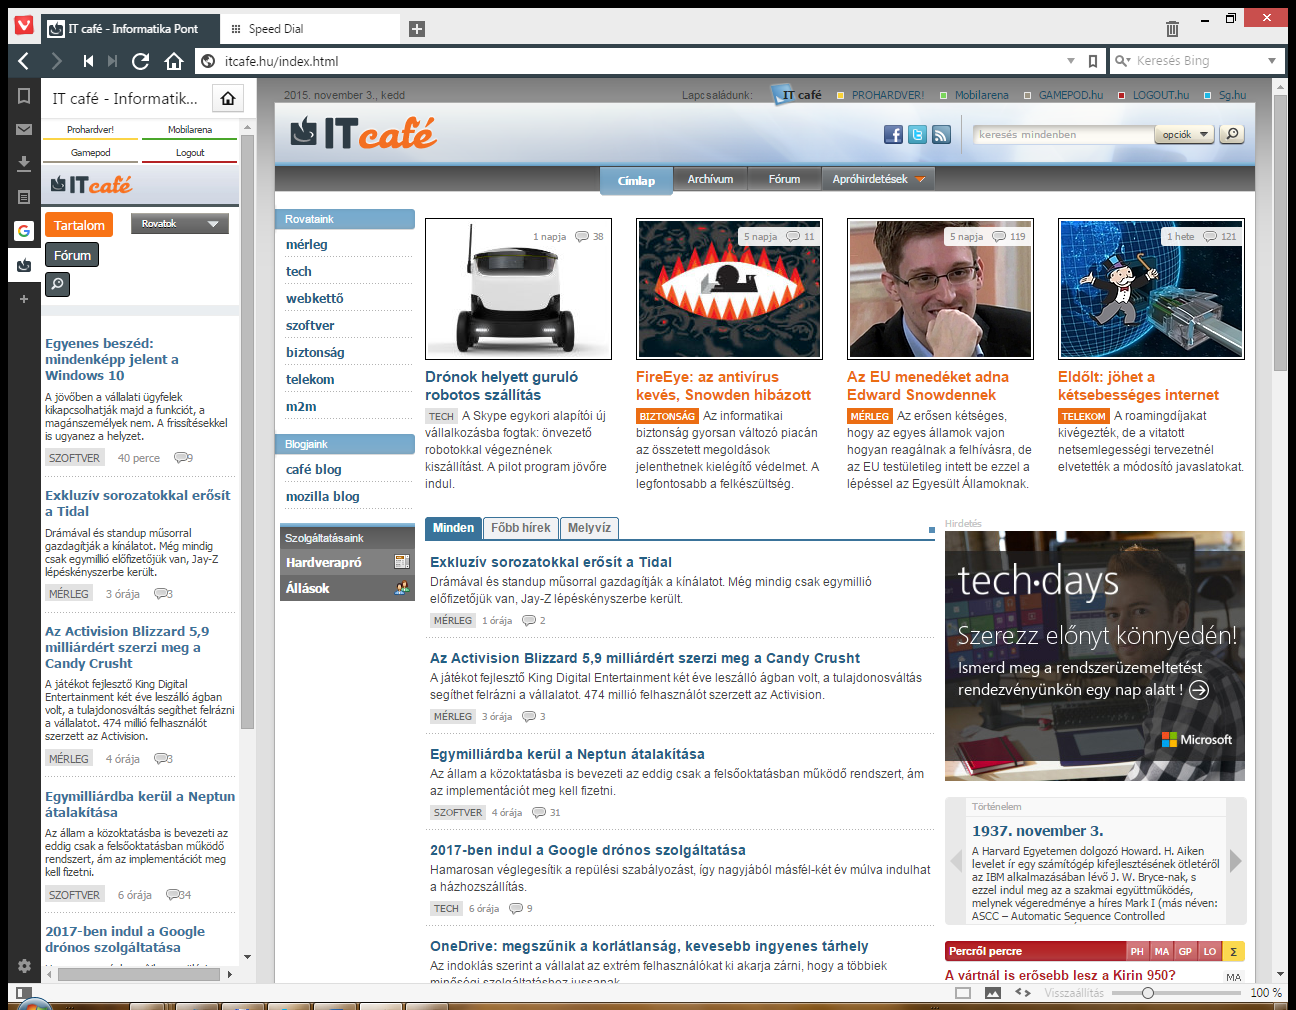Image resolution: width=1296 pixels, height=1010 pixels.
Task: Toggle the panel from status bar
Action: pyautogui.click(x=24, y=993)
